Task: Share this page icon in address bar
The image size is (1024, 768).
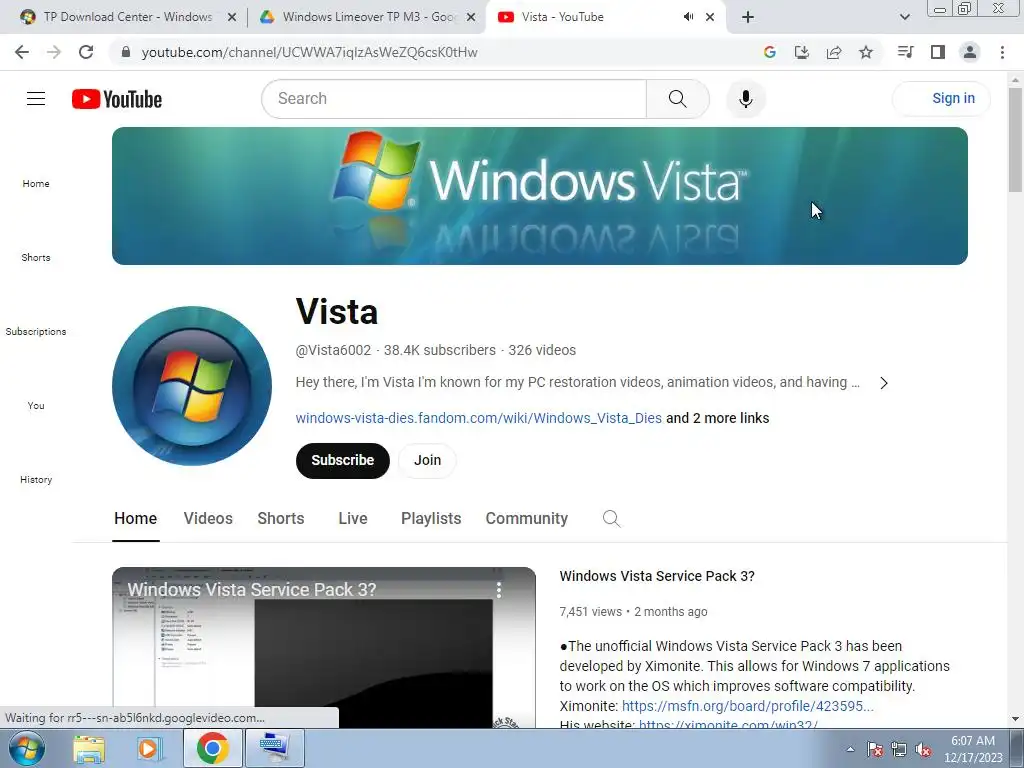Action: click(833, 52)
